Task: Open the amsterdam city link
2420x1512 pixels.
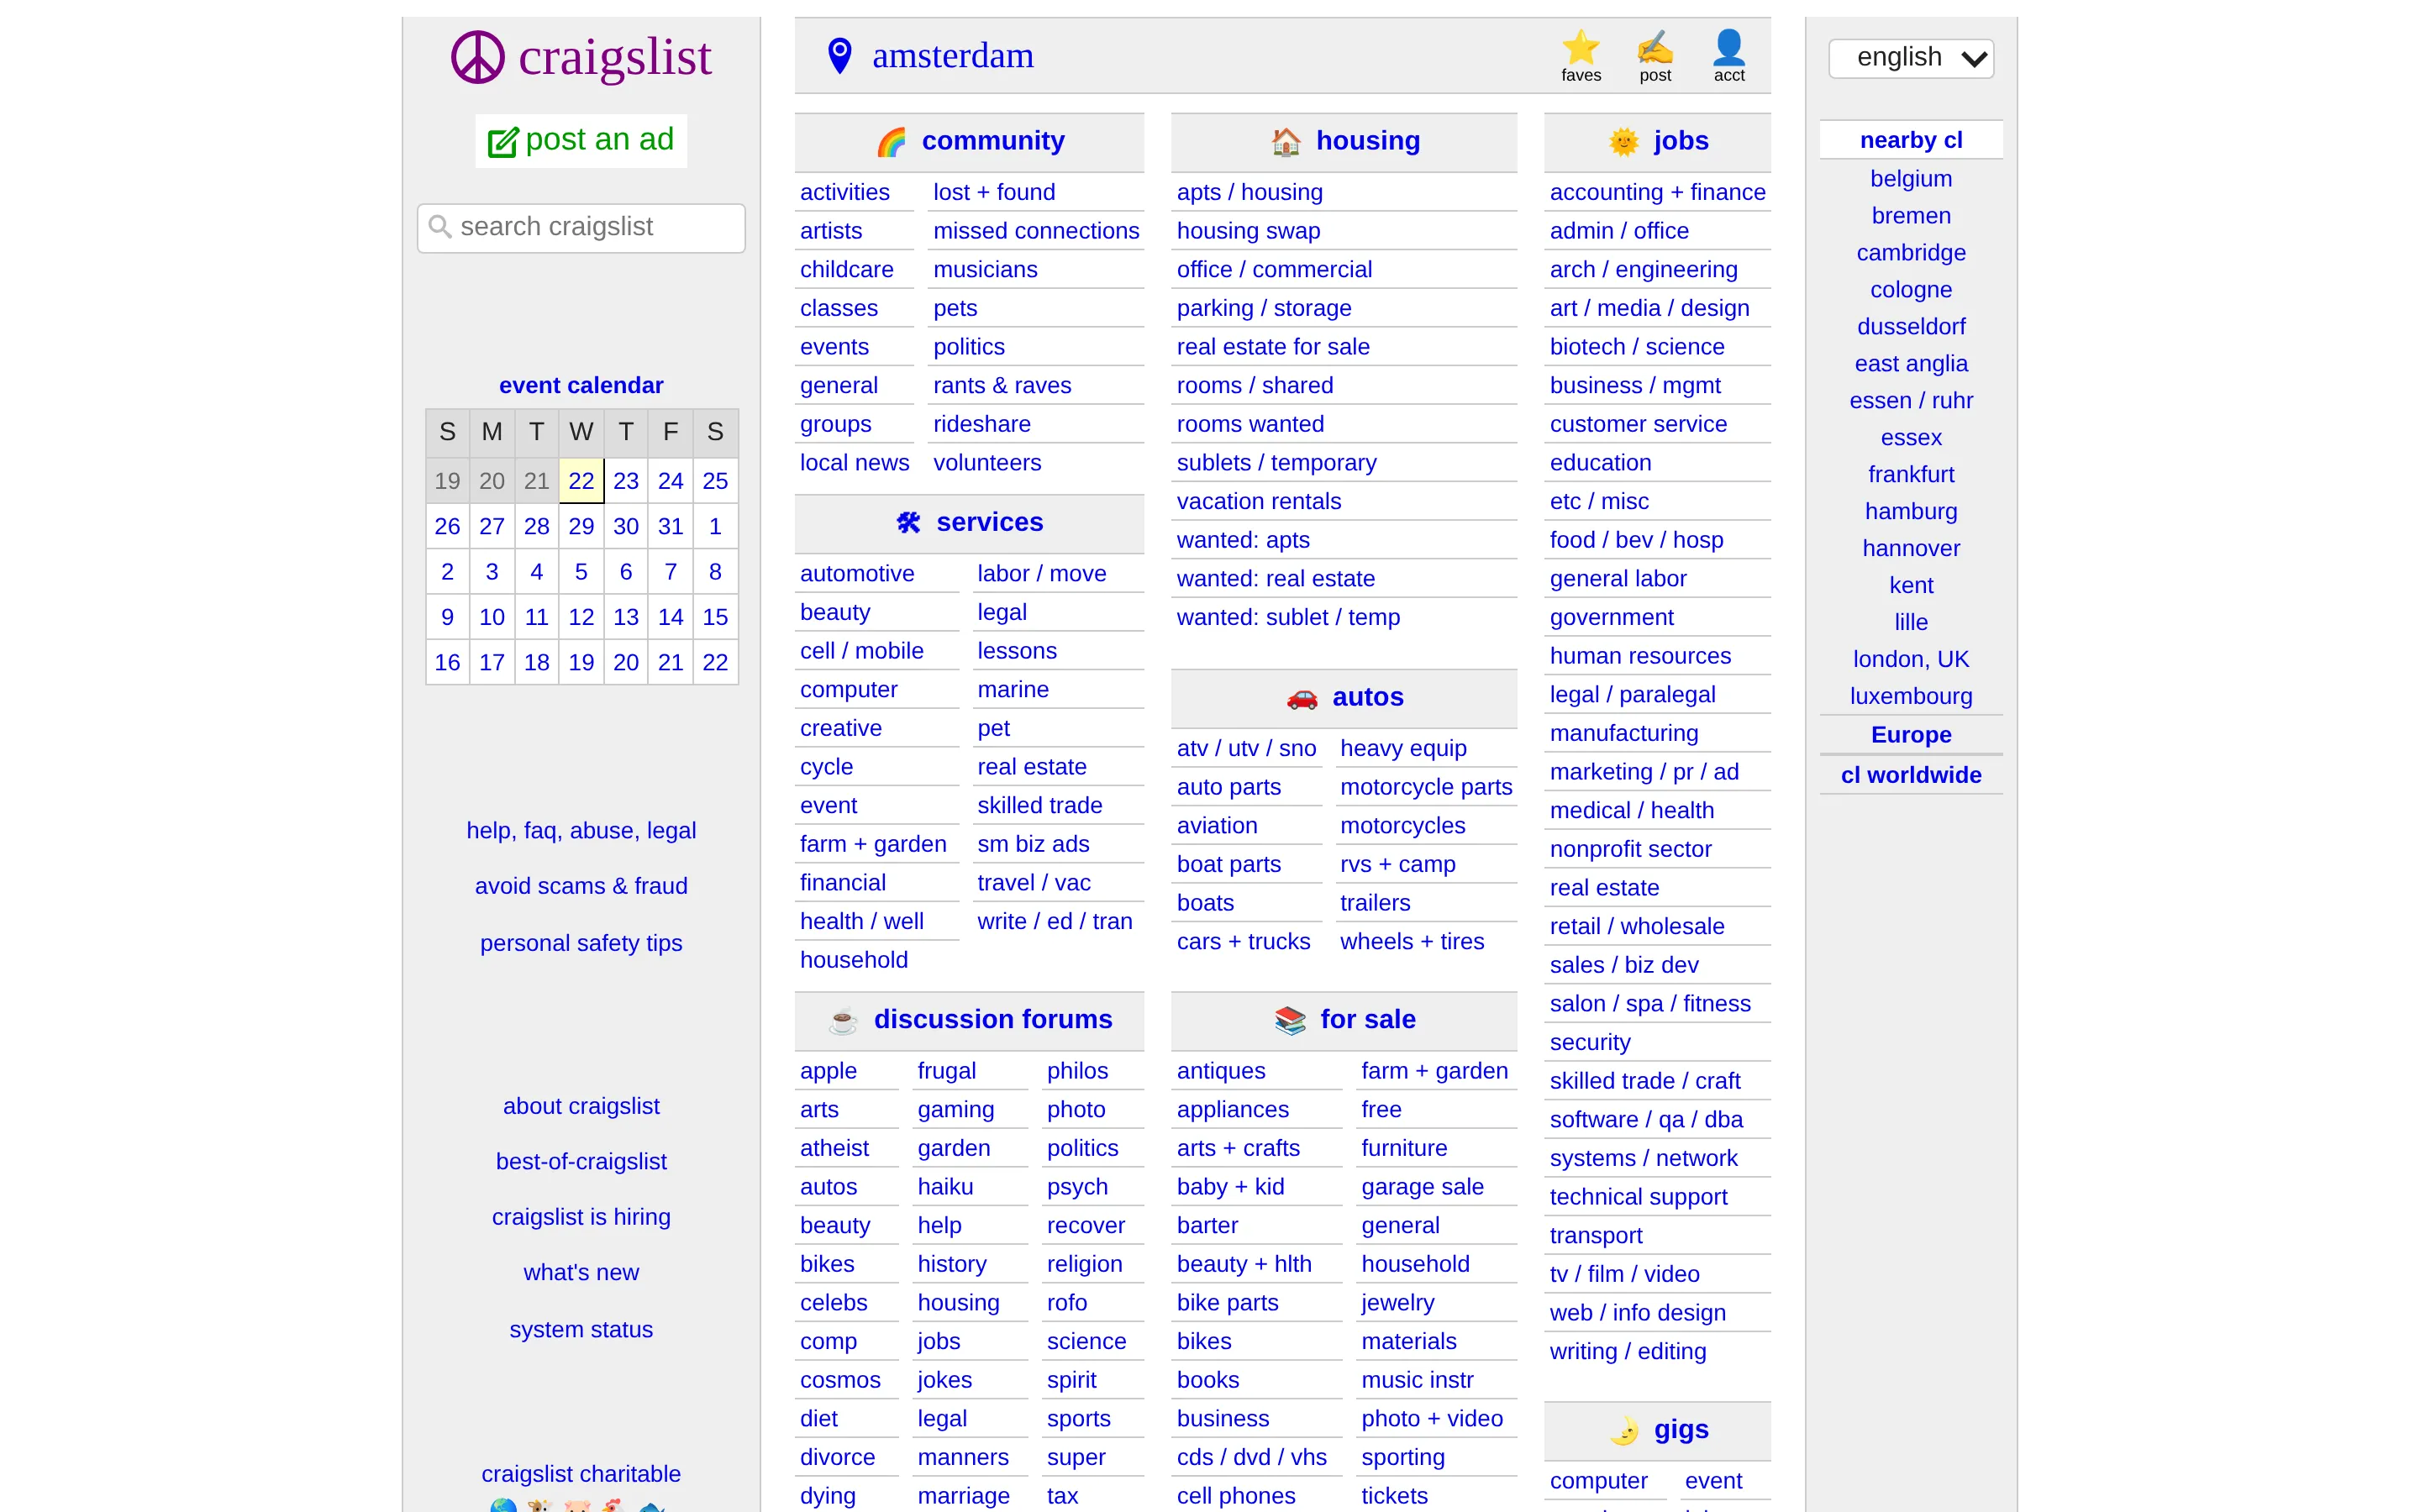Action: coord(953,56)
